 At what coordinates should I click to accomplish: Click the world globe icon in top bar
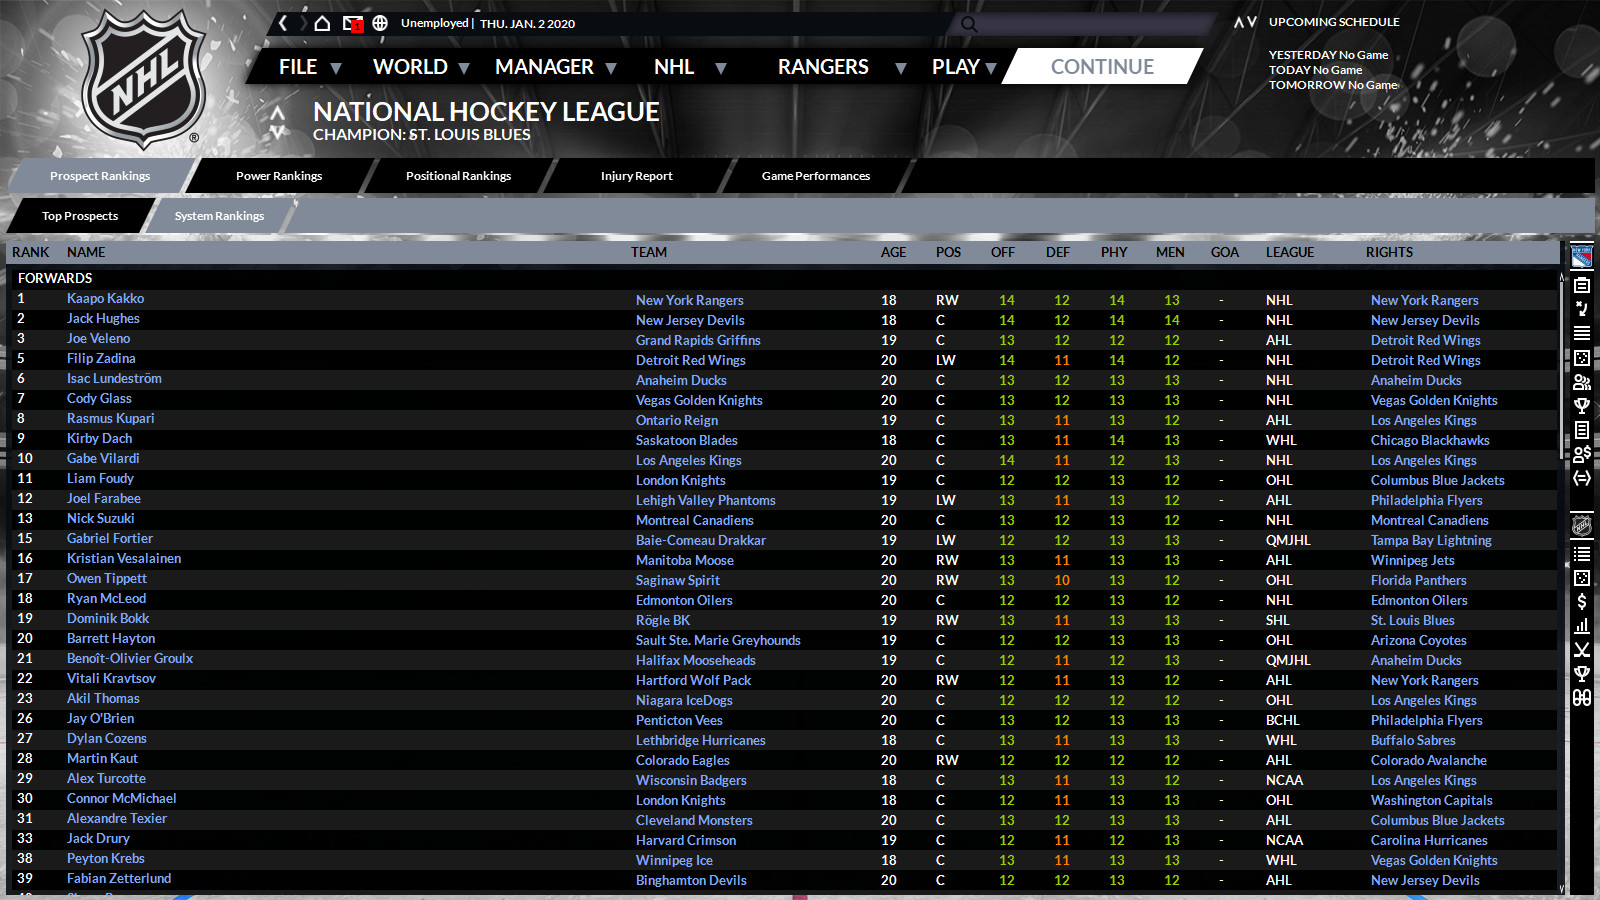pos(380,22)
